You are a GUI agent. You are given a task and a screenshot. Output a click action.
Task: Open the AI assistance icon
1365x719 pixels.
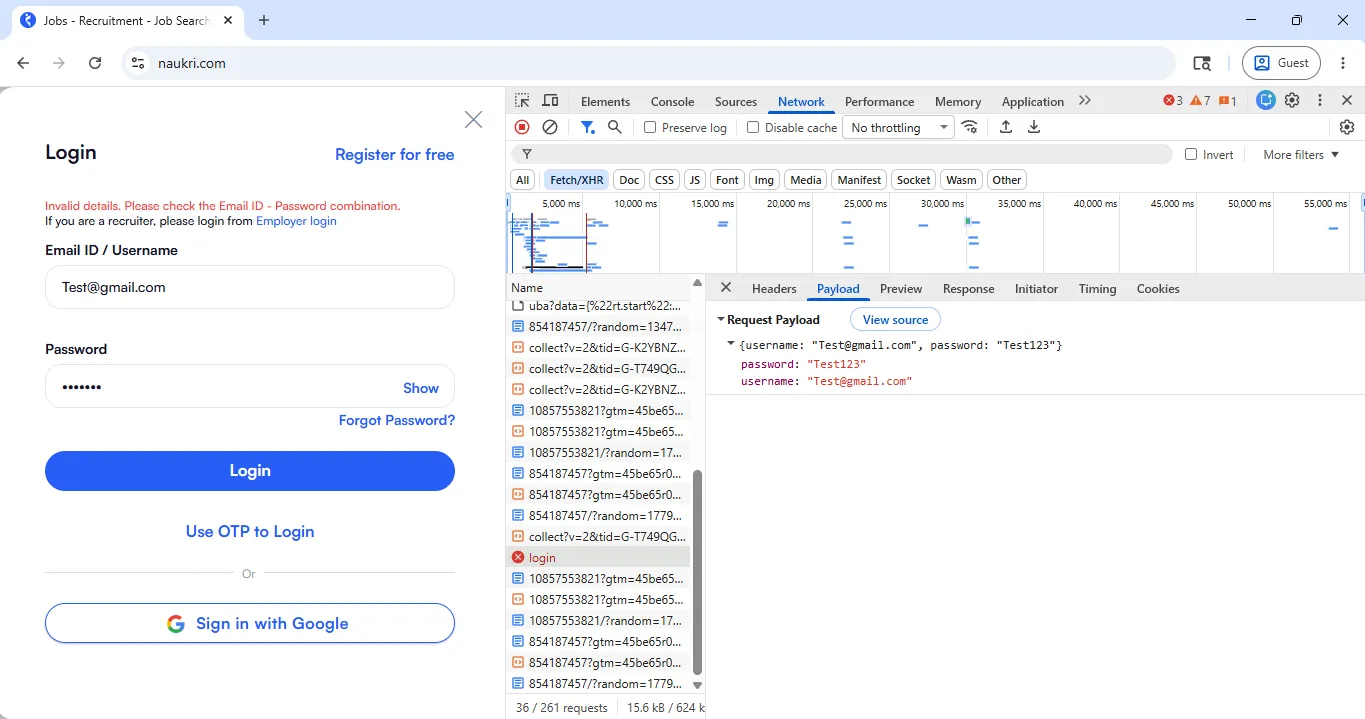[1266, 100]
